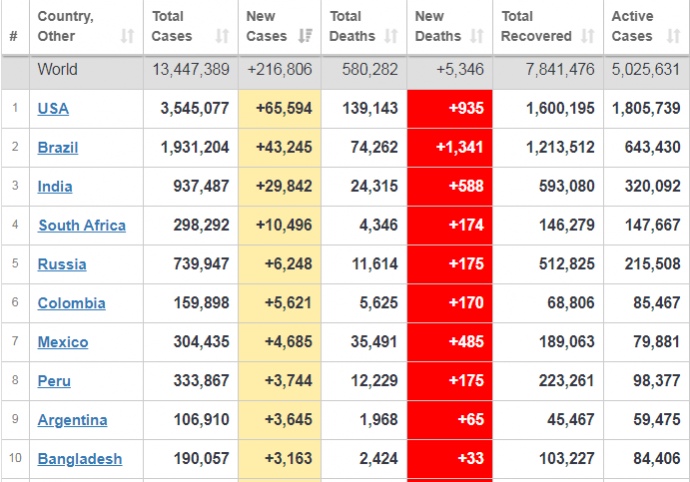Image resolution: width=690 pixels, height=482 pixels.
Task: Click Active Cases sort arrows icon
Action: 673,36
